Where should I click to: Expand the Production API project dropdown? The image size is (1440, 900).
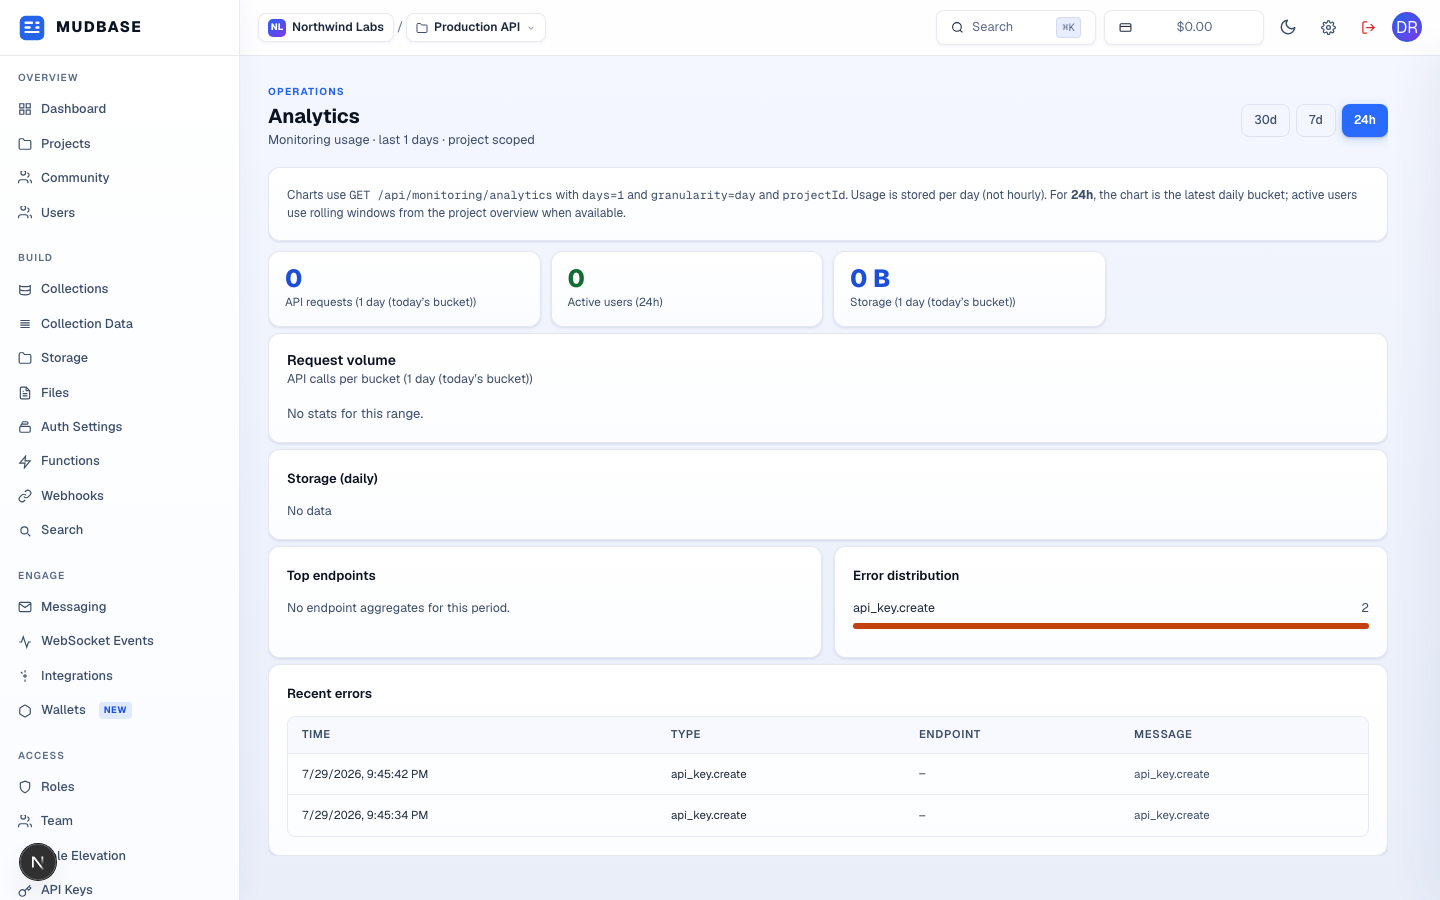tap(476, 28)
